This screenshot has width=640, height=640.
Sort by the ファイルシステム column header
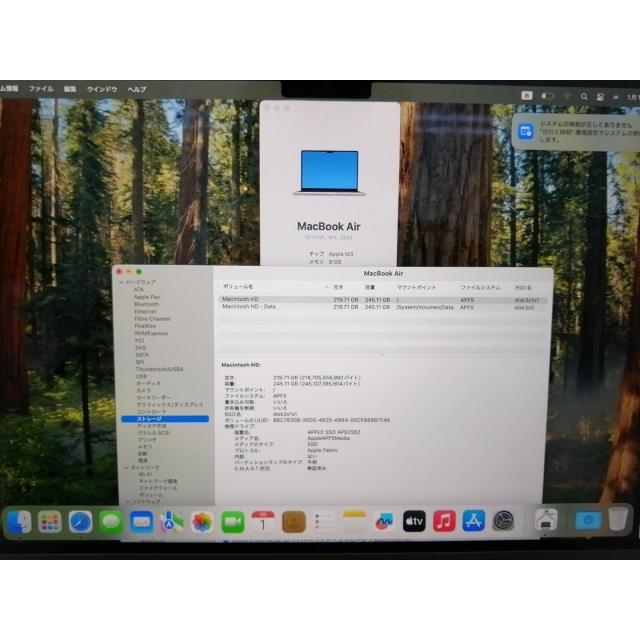(x=480, y=288)
